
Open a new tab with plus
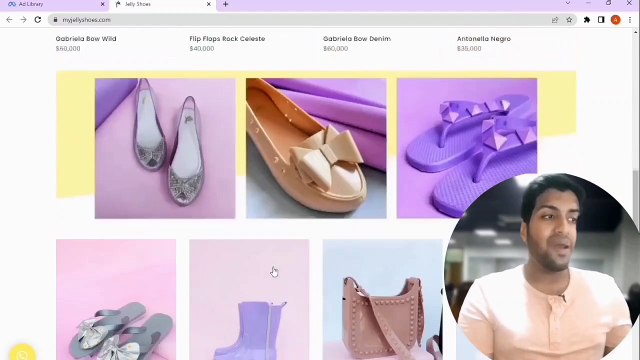point(225,4)
